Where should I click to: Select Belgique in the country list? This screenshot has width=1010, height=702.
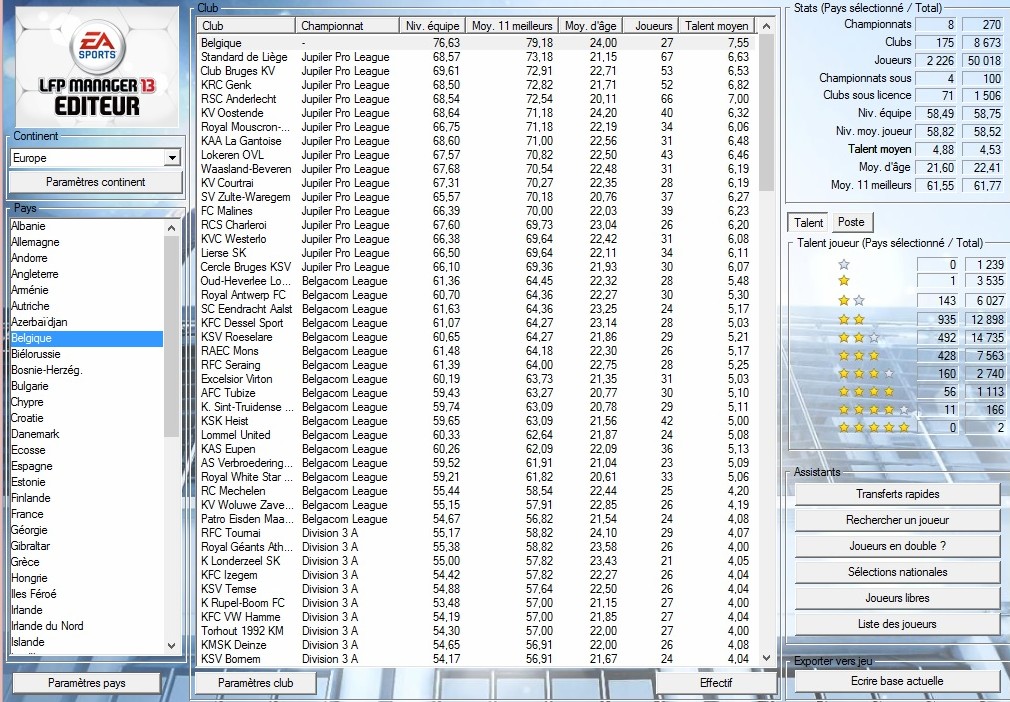[86, 338]
